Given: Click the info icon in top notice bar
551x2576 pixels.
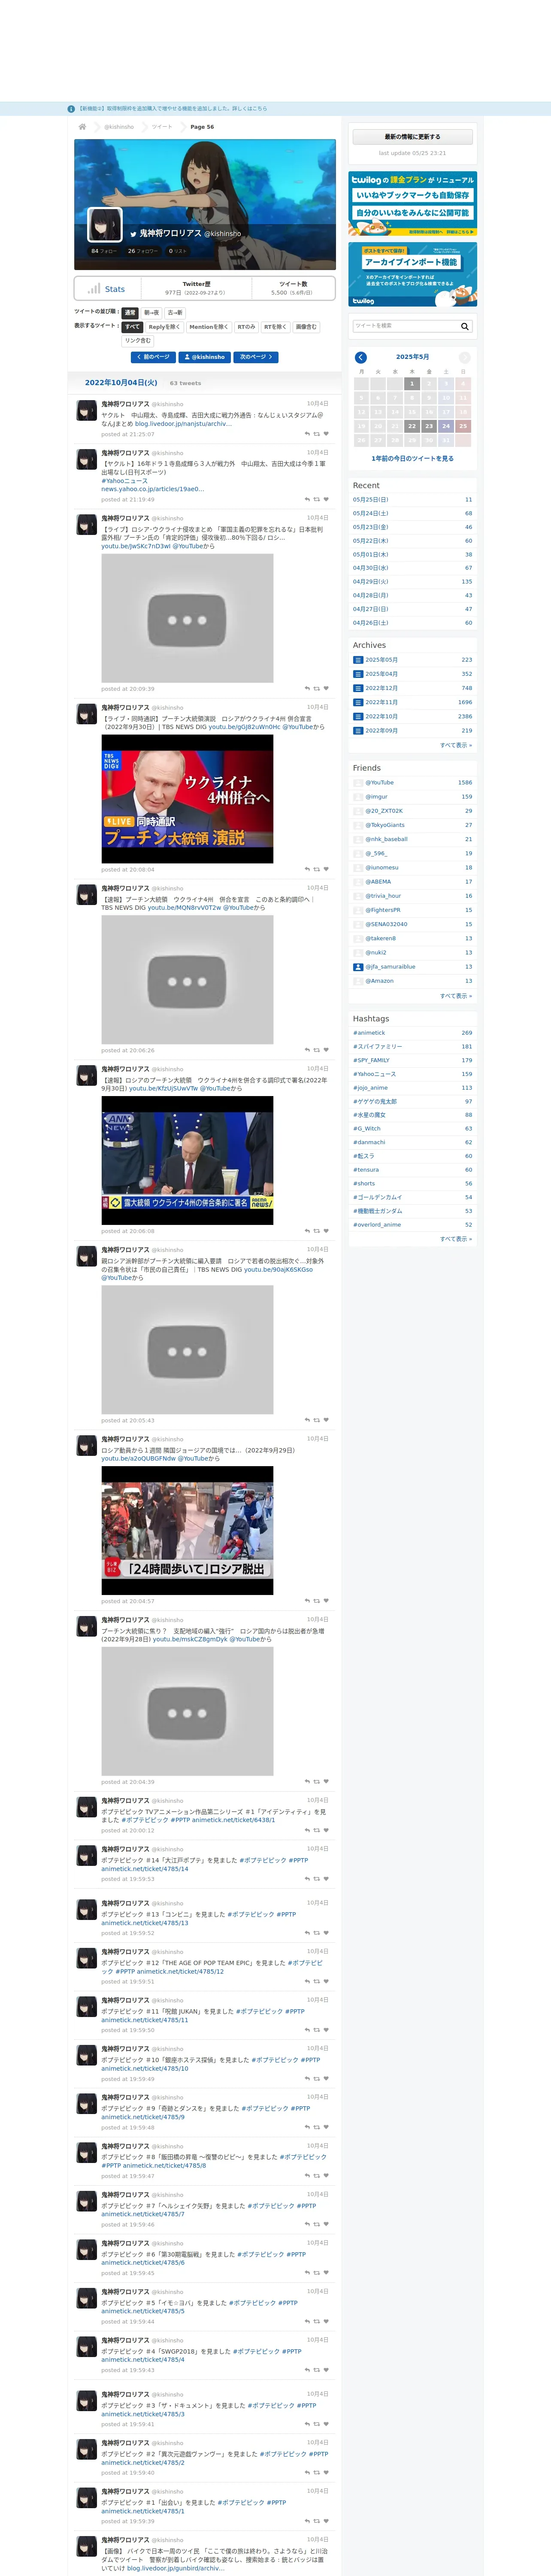Looking at the screenshot, I should click(x=71, y=109).
